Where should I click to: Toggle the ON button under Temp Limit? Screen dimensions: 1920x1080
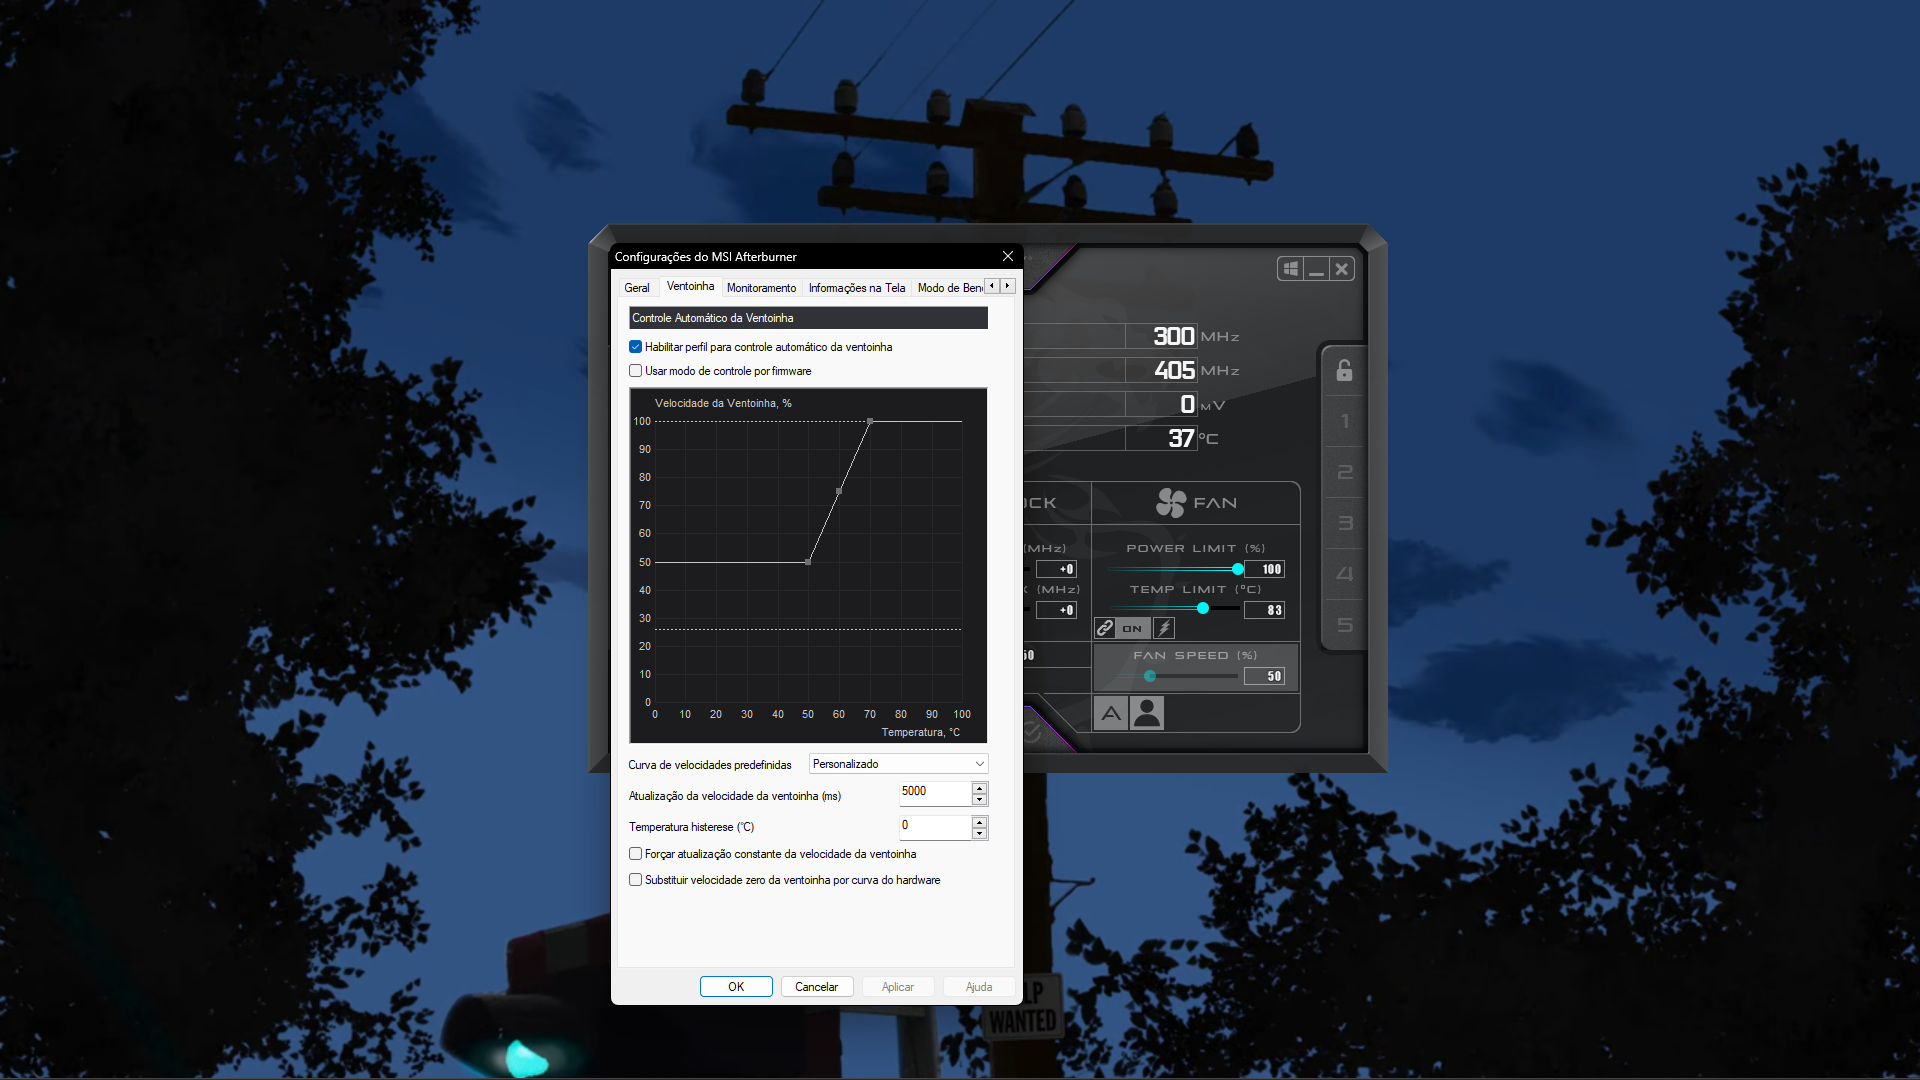(1132, 628)
